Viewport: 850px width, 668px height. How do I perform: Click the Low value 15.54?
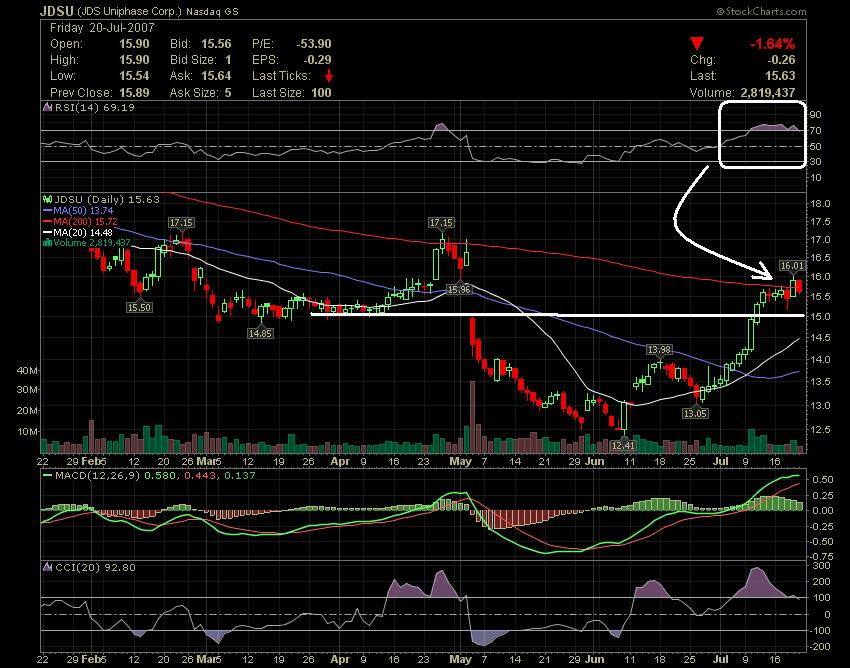point(134,76)
